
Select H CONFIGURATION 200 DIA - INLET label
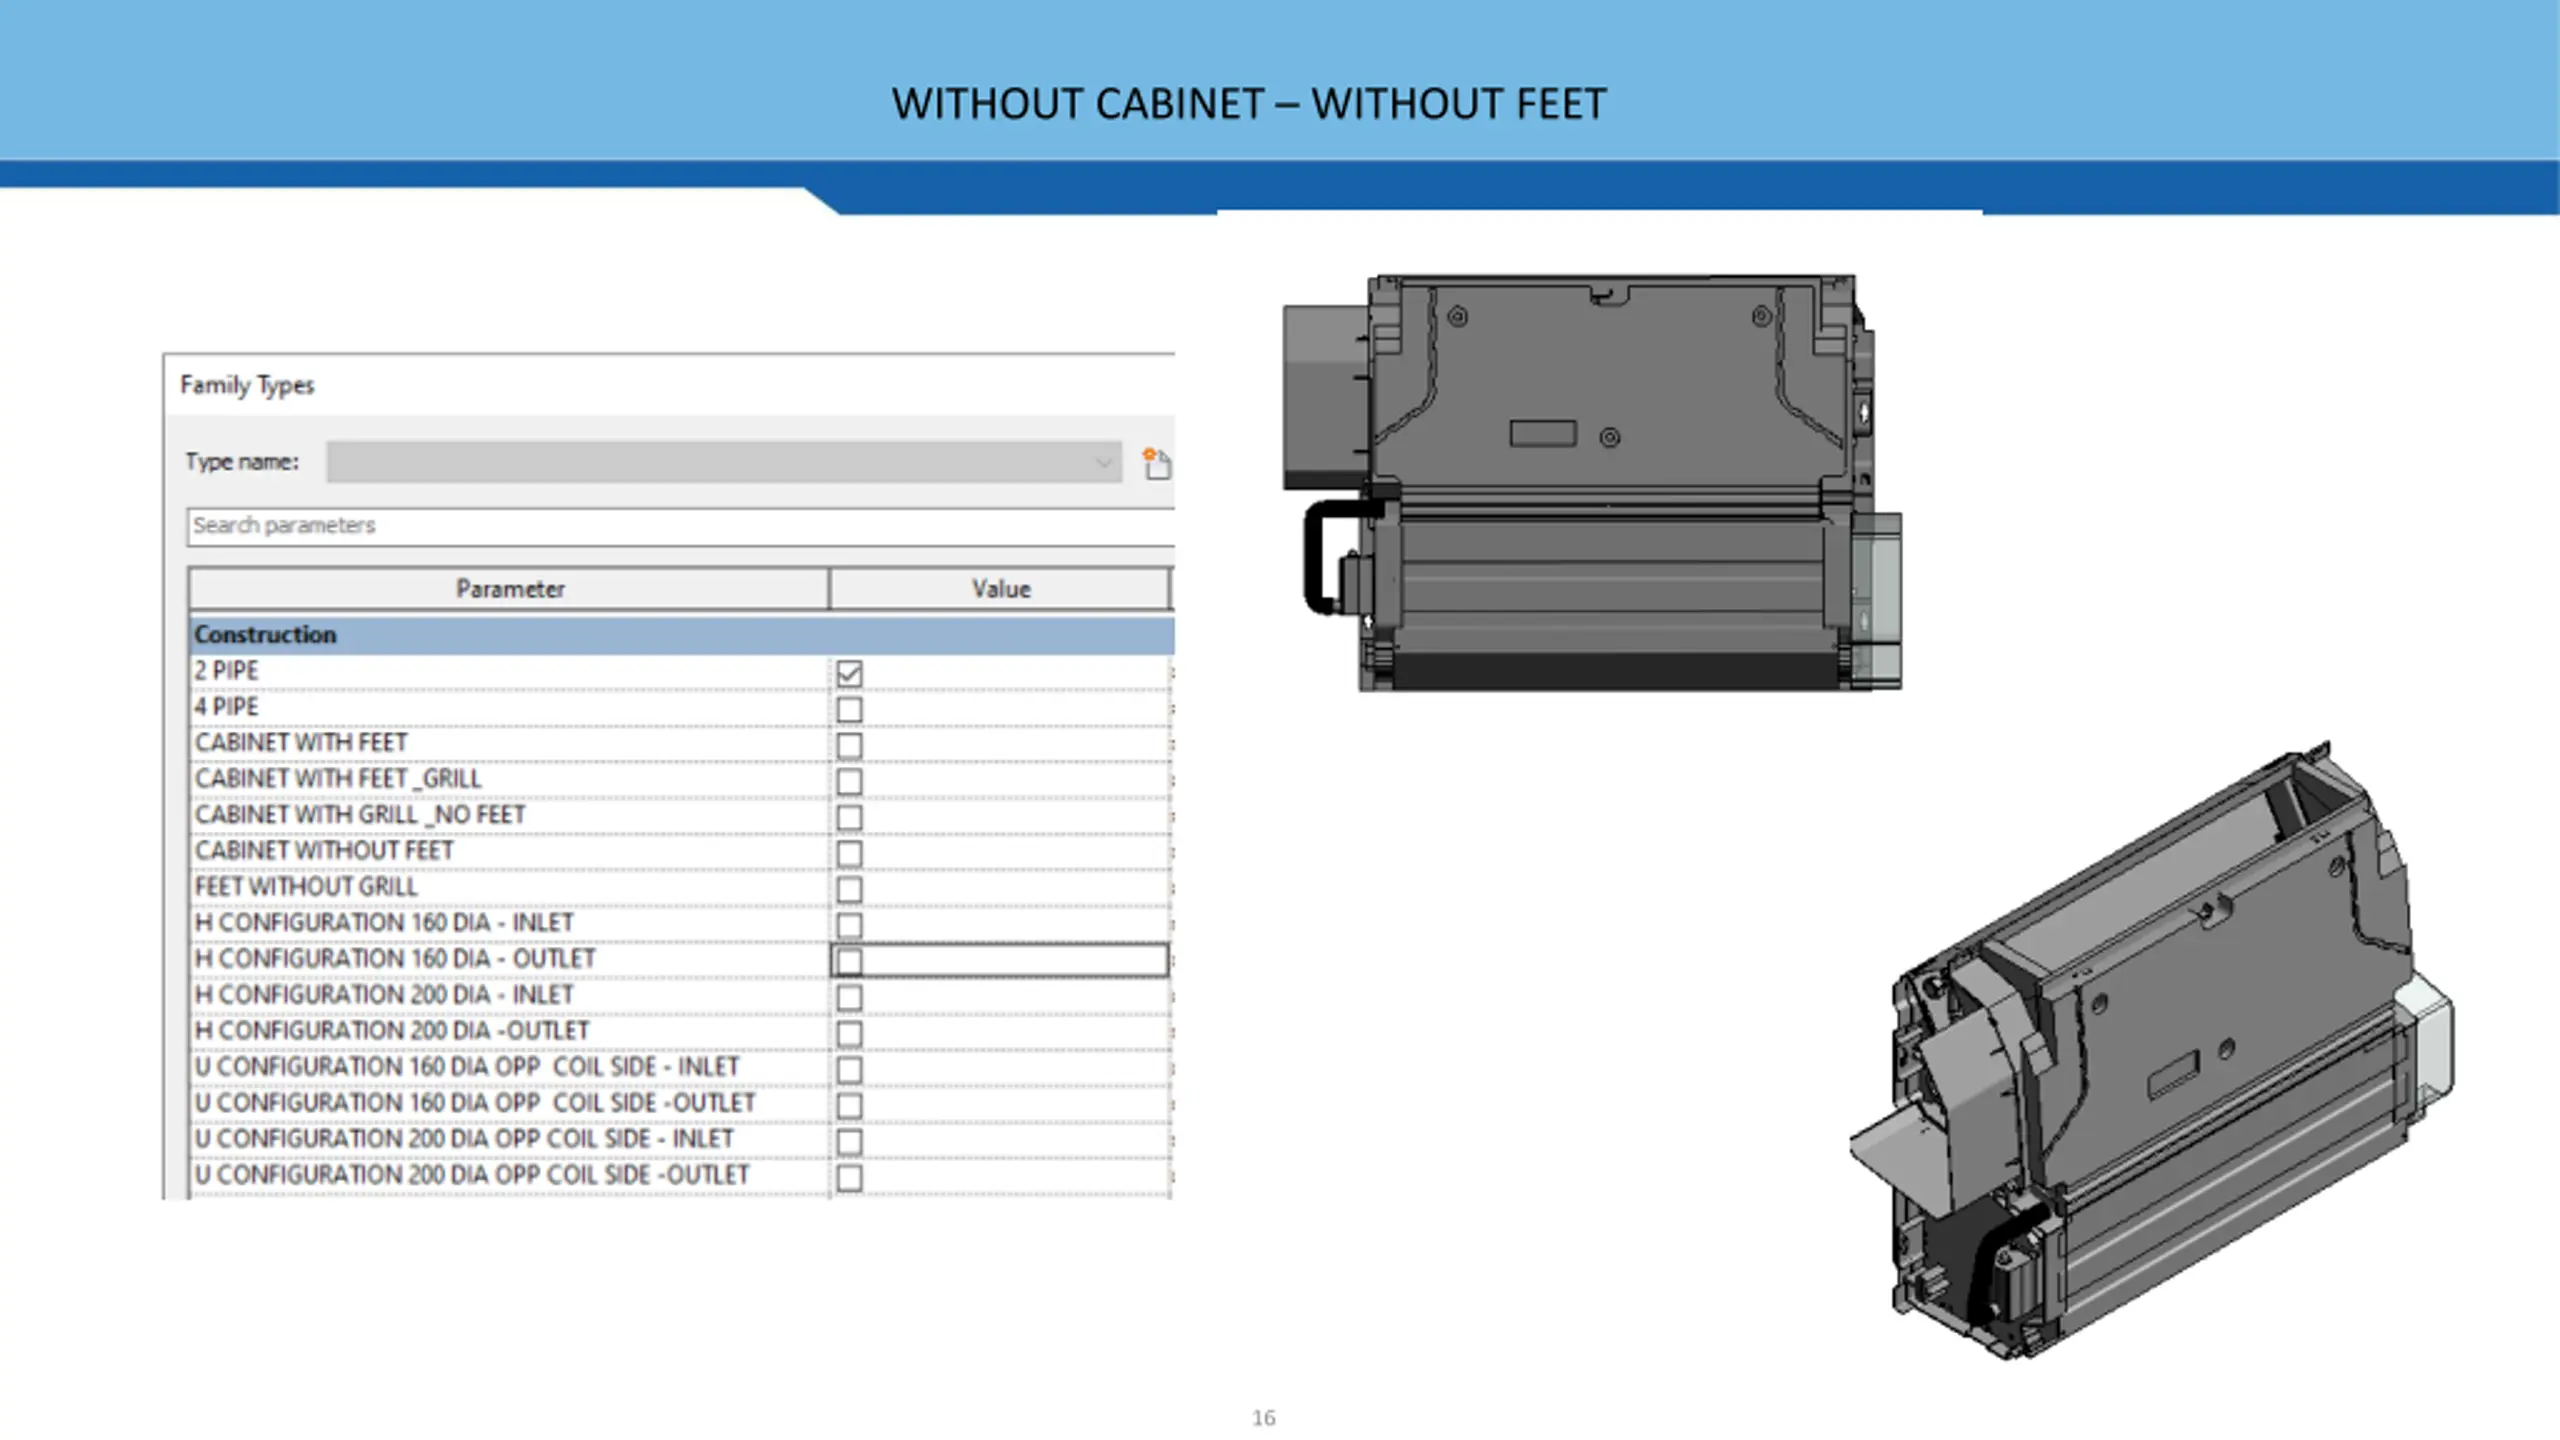[x=384, y=995]
